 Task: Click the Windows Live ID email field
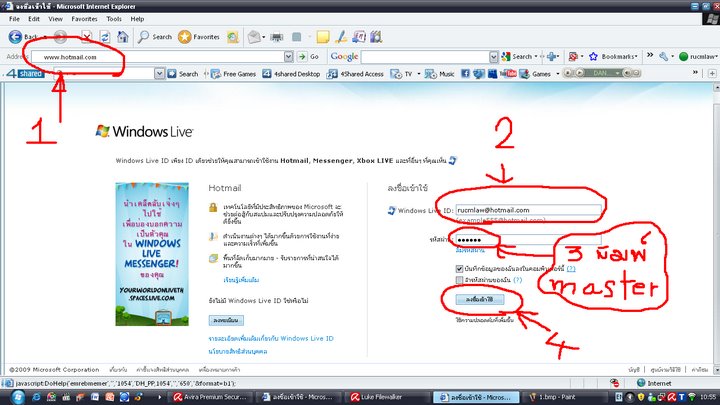pyautogui.click(x=528, y=210)
